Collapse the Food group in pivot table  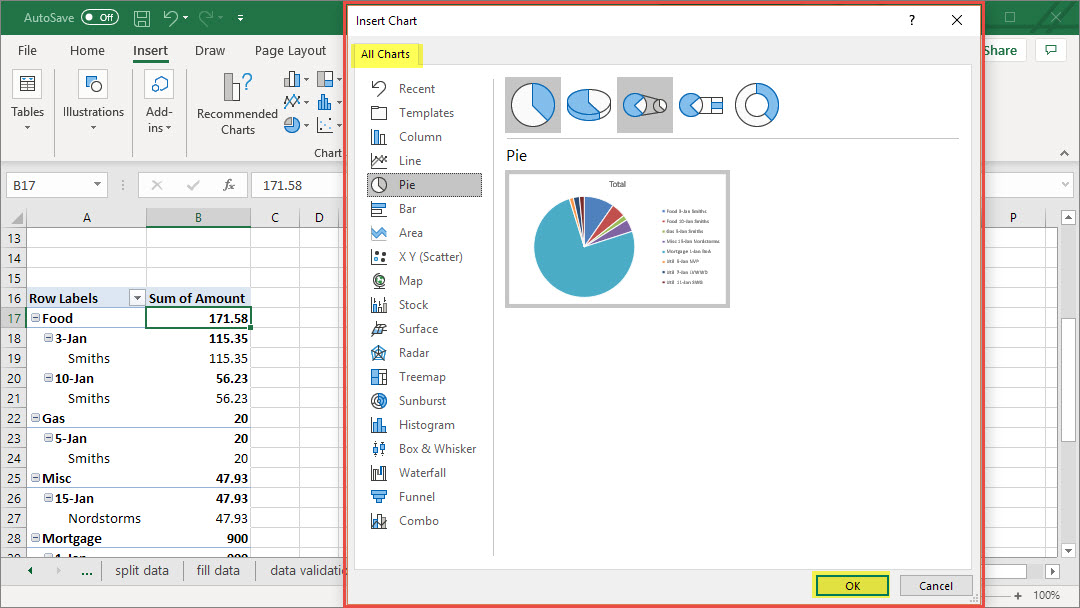tap(35, 318)
